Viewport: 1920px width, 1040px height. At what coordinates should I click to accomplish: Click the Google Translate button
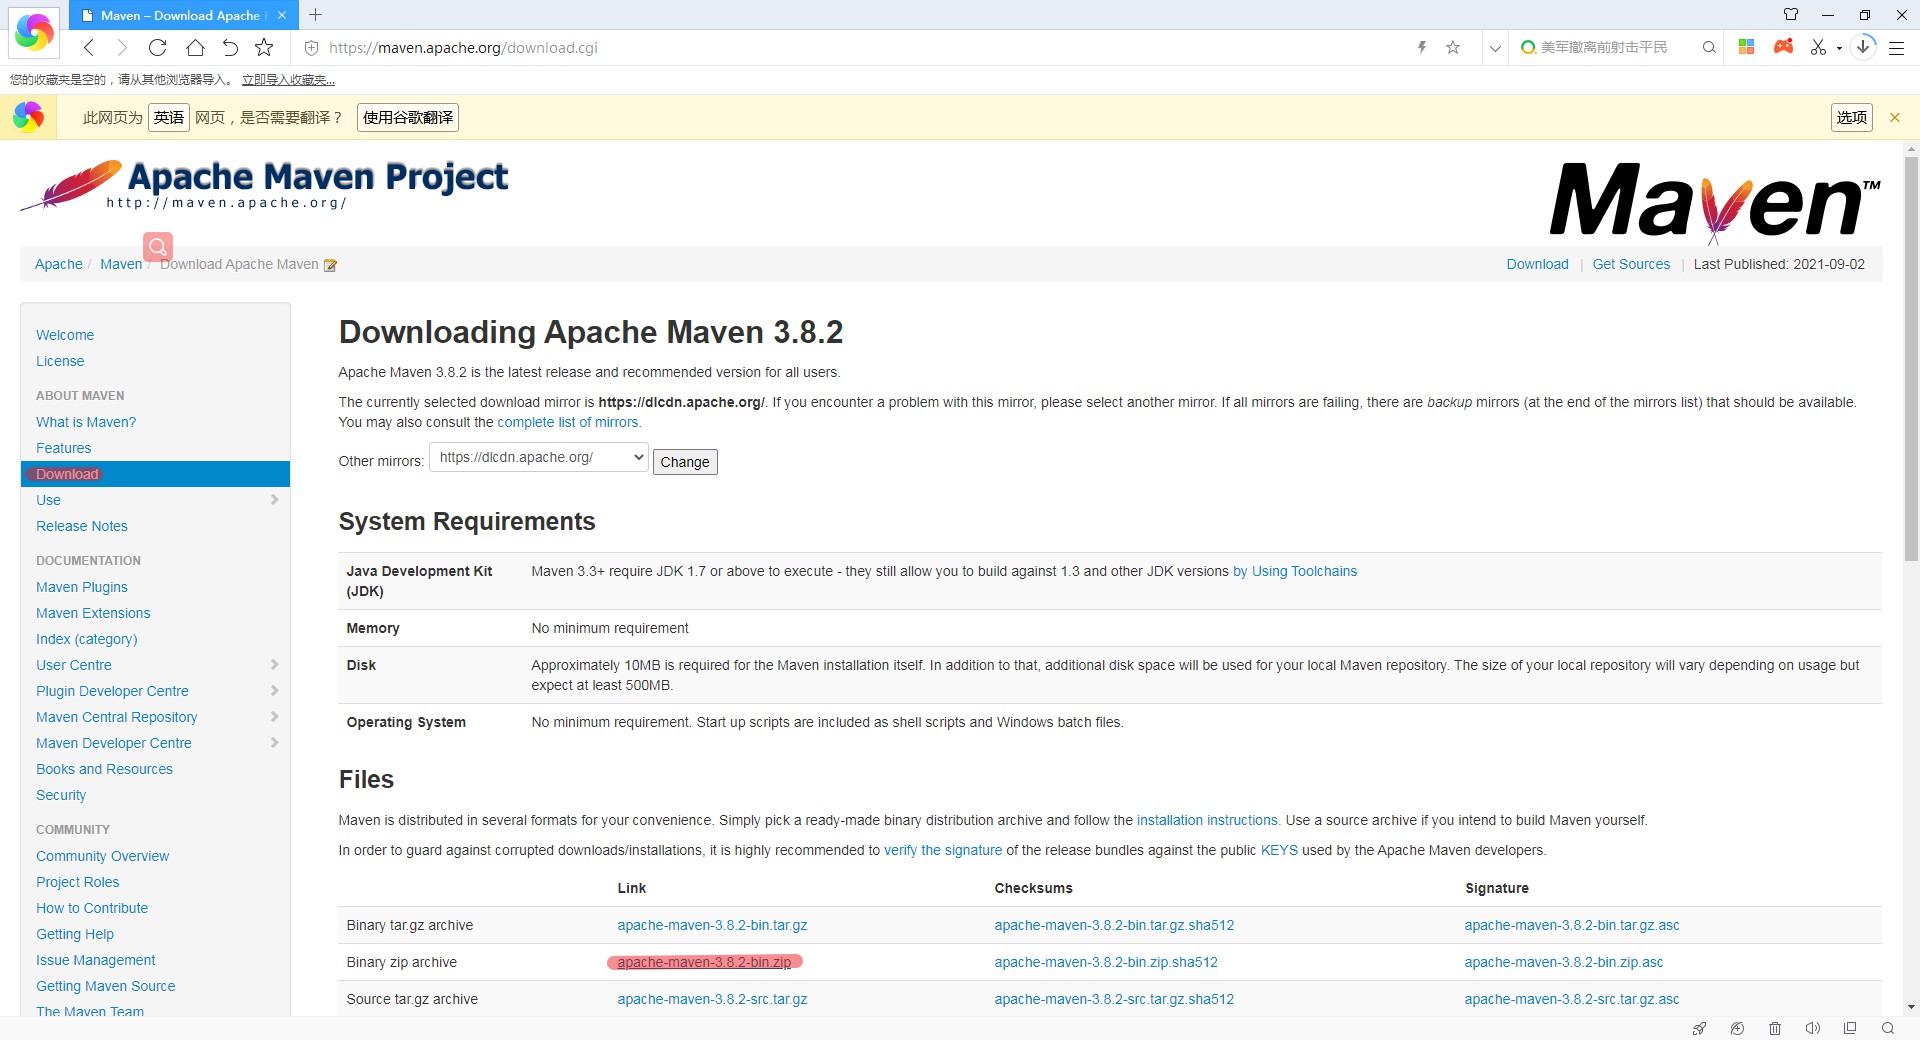click(408, 117)
